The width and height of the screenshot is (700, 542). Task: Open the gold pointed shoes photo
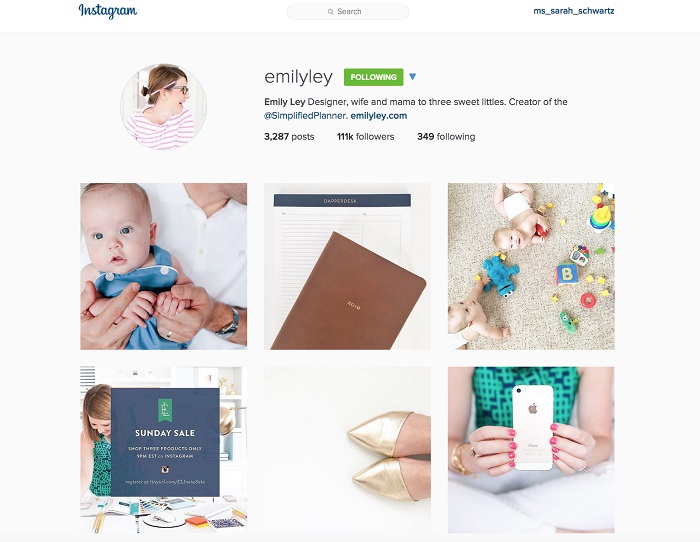tap(347, 450)
